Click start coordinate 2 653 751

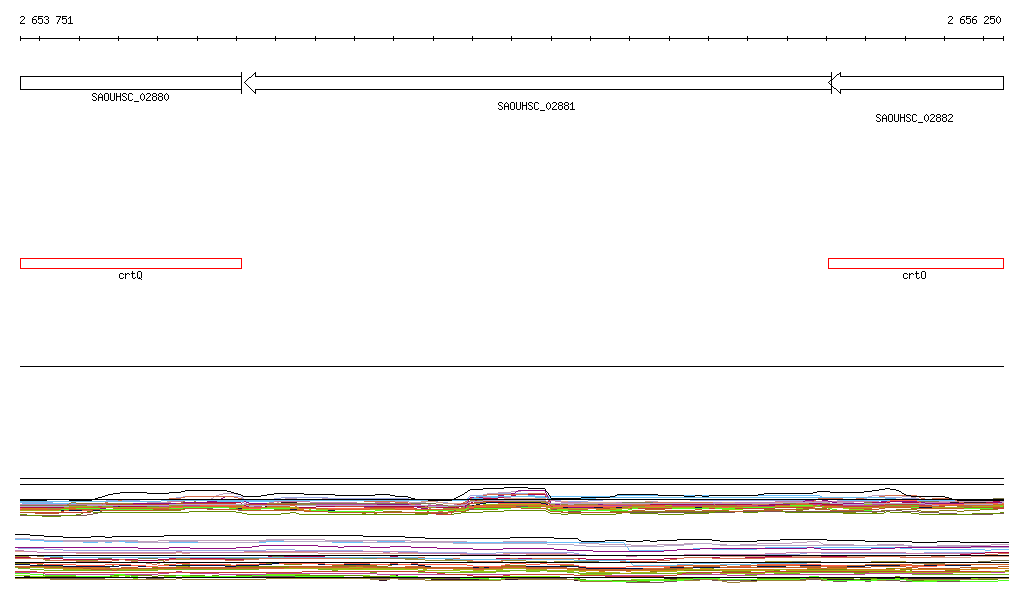[46, 20]
